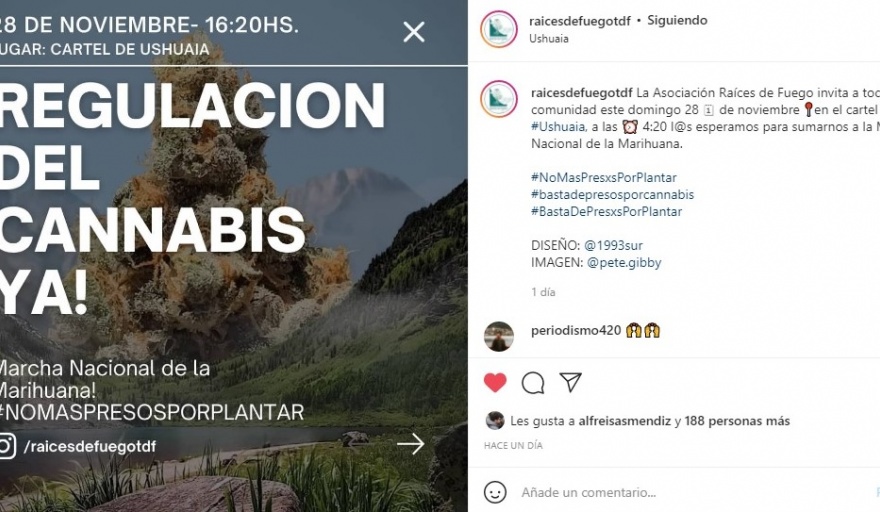Share post with the paper plane icon
Viewport: 880px width, 512px height.
tap(570, 382)
